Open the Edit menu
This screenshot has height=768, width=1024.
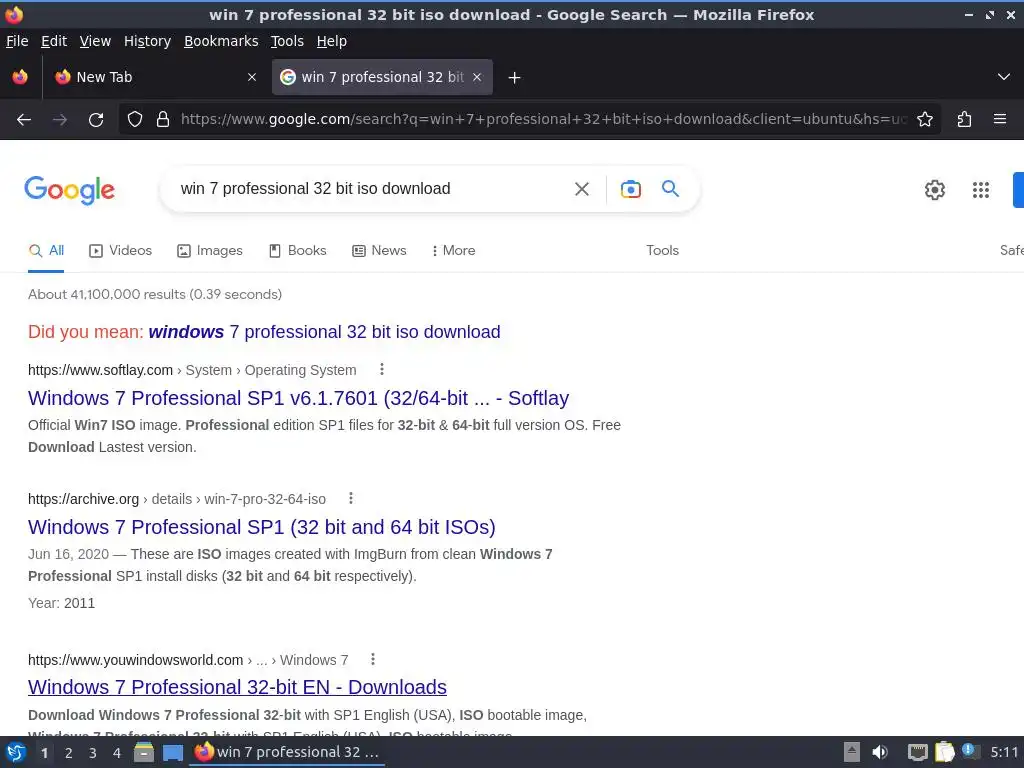(x=54, y=41)
